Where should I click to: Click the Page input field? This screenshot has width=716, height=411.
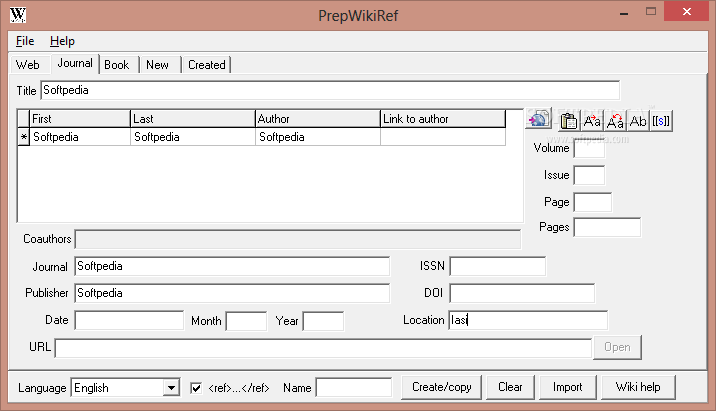pyautogui.click(x=592, y=202)
